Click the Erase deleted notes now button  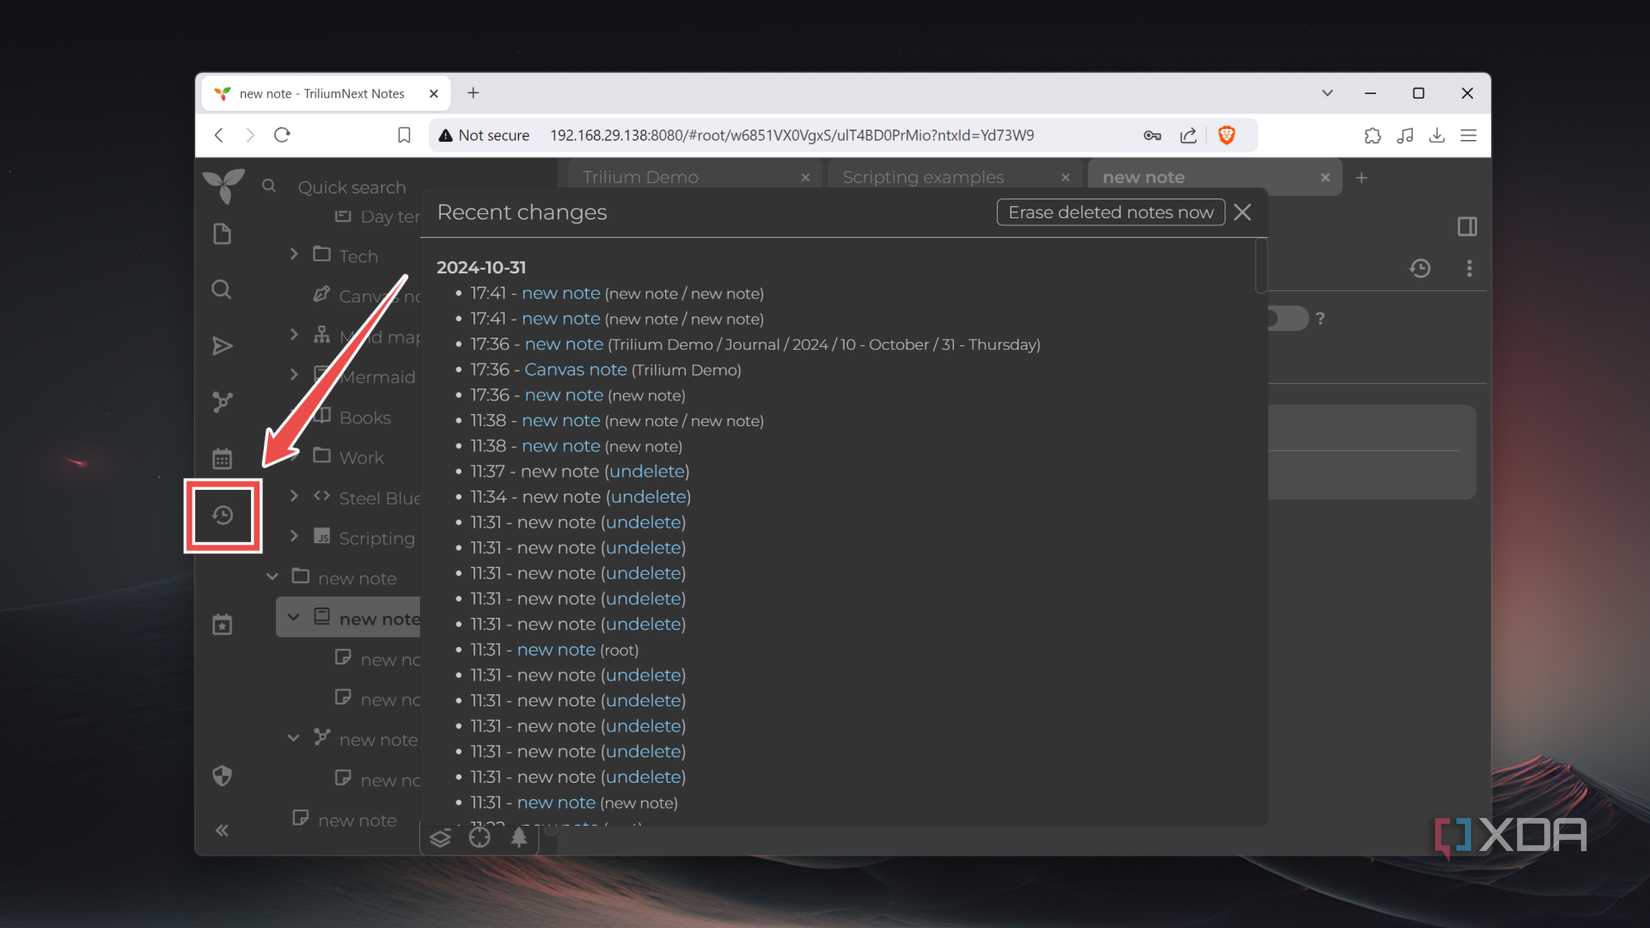pos(1110,212)
